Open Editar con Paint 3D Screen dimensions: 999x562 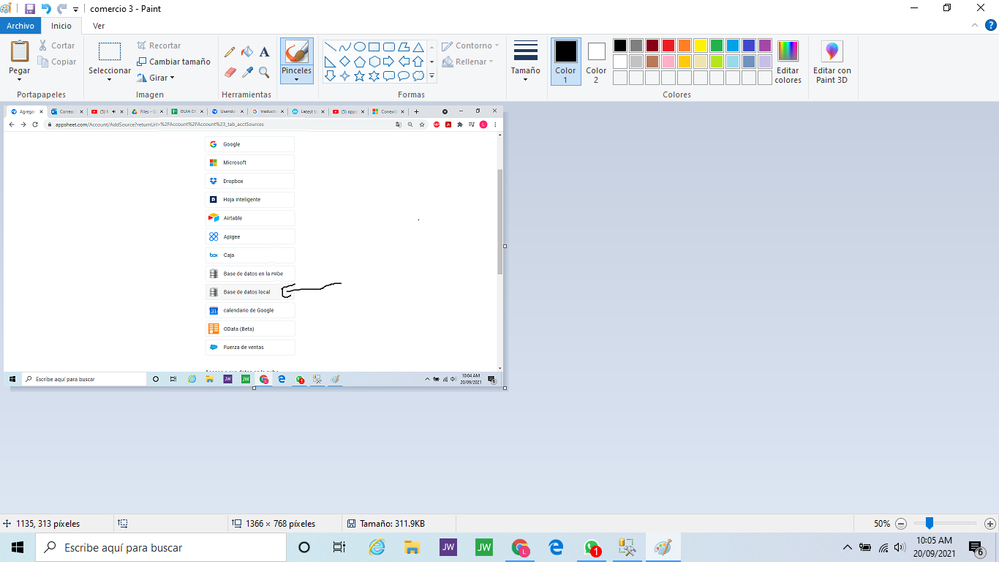(832, 62)
